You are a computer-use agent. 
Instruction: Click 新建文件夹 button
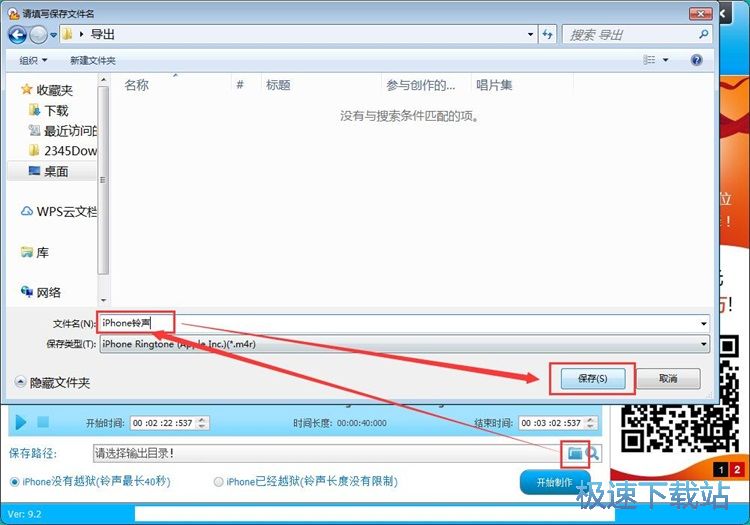(92, 60)
